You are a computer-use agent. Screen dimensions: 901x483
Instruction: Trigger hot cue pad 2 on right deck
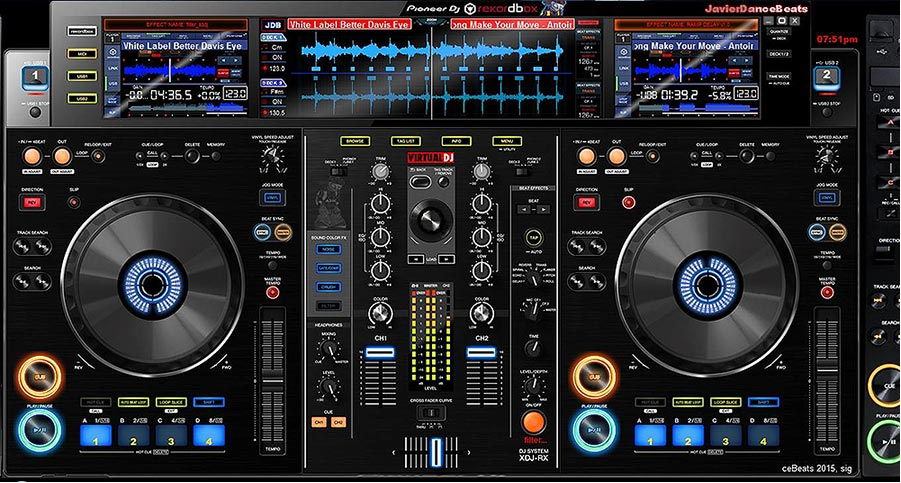pos(688,436)
